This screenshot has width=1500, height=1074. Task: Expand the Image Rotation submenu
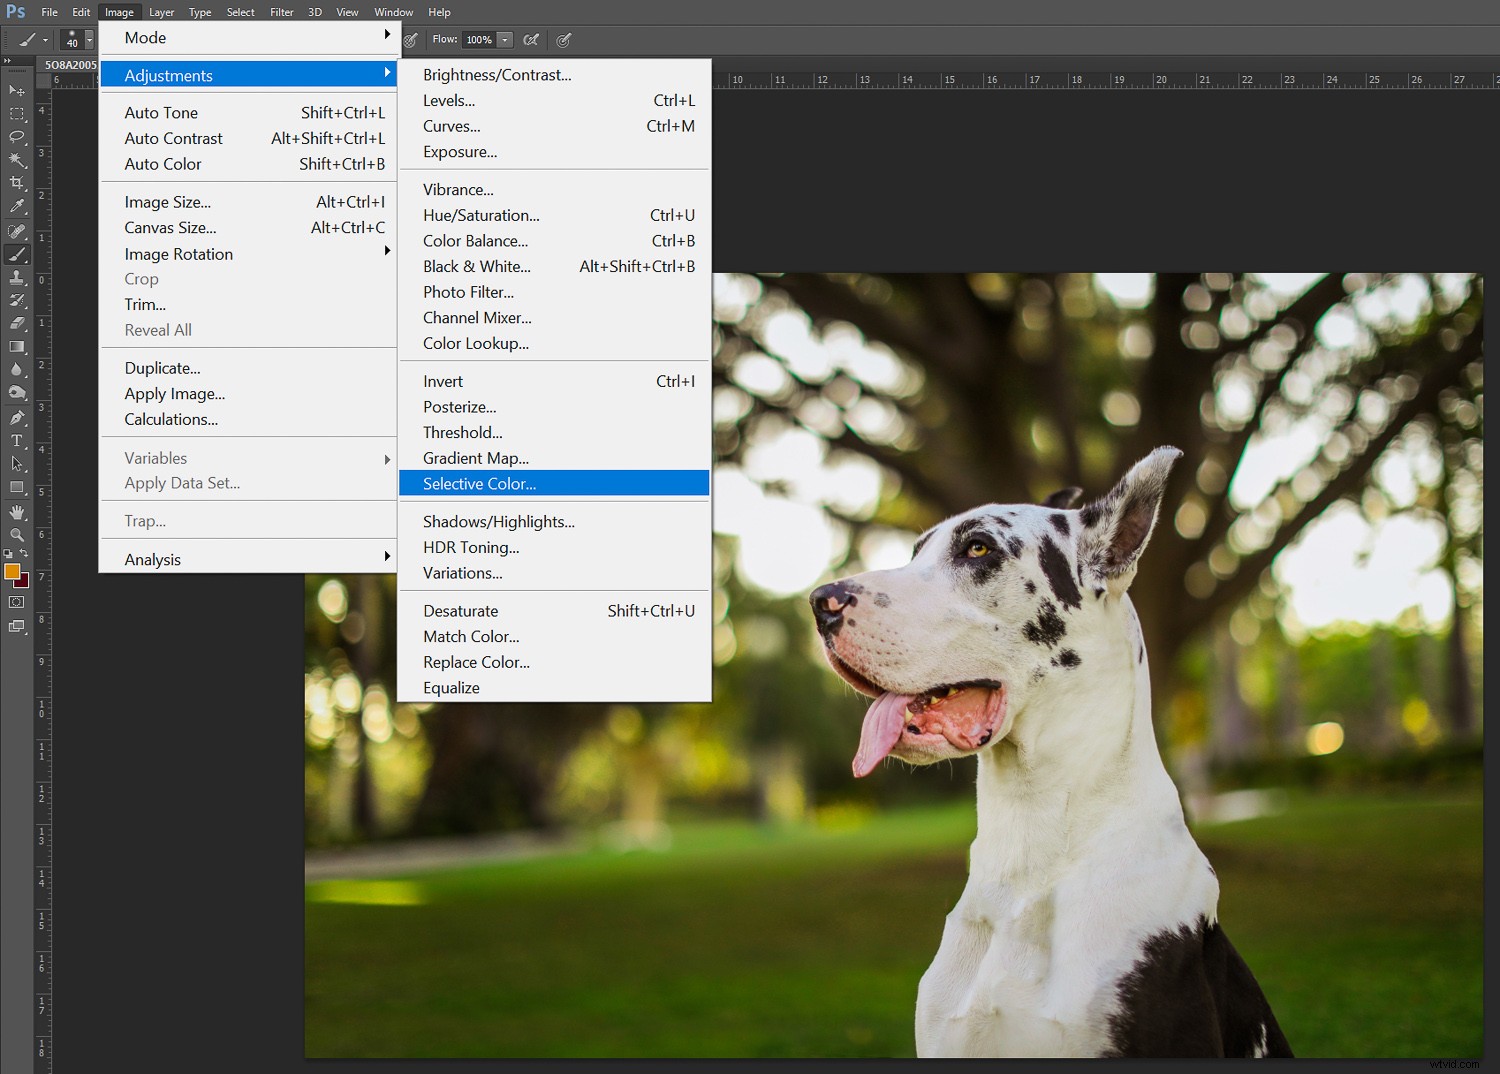click(x=200, y=253)
